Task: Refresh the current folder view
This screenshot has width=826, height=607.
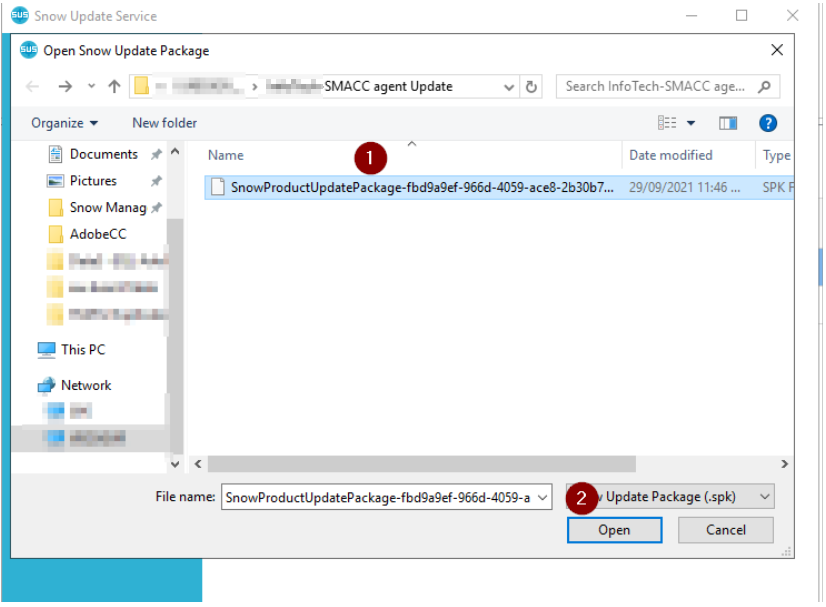Action: tap(532, 86)
